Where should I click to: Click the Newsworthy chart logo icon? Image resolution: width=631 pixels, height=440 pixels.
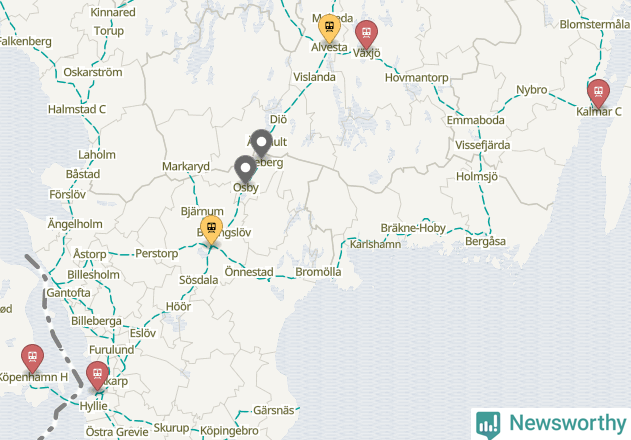tap(488, 425)
